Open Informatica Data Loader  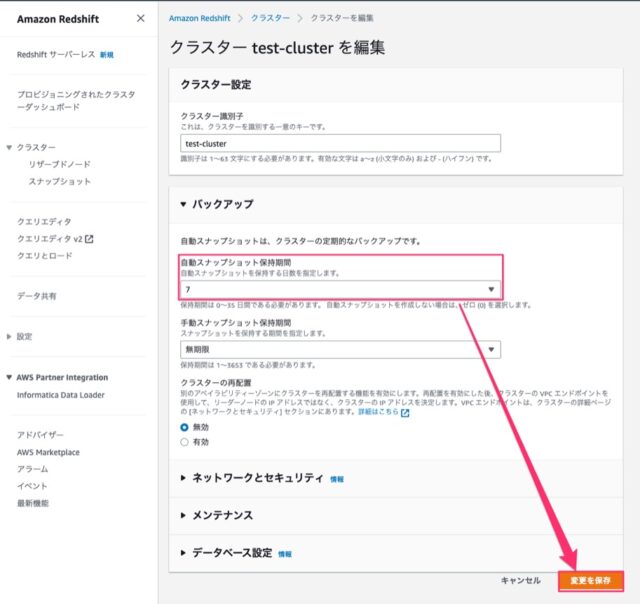pyautogui.click(x=61, y=395)
